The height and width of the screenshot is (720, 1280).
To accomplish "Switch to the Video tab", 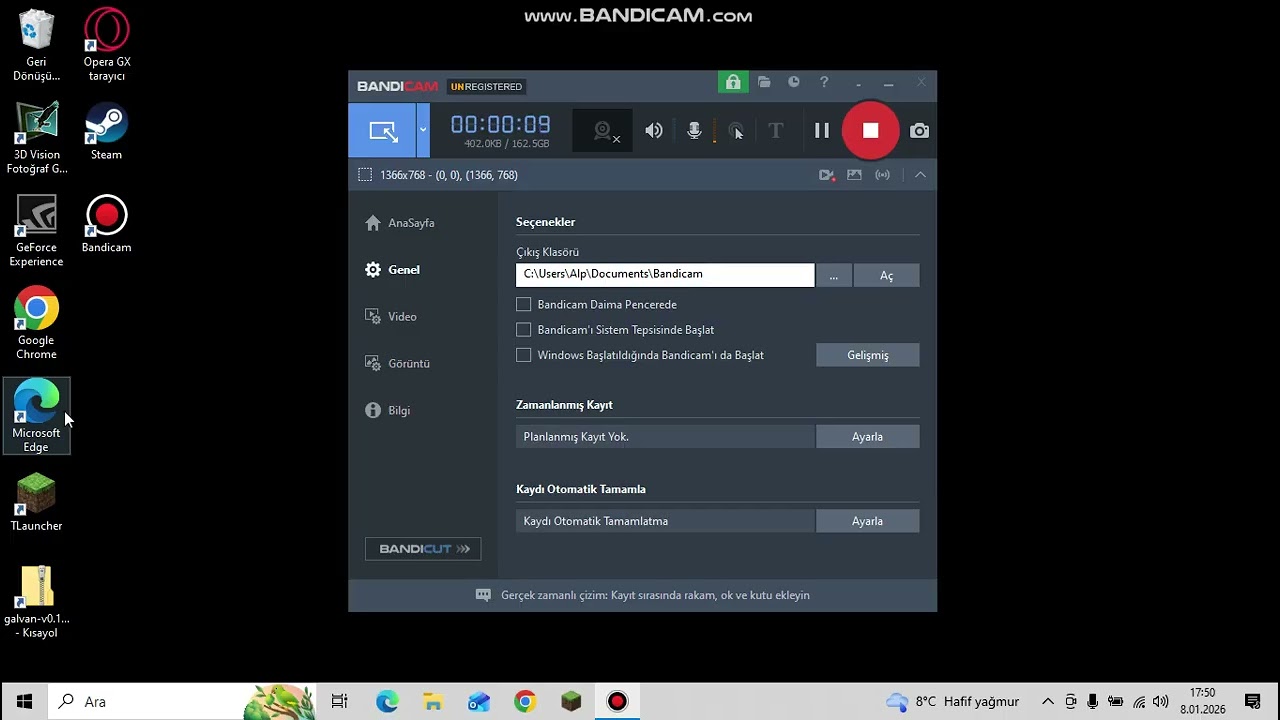I will (391, 317).
